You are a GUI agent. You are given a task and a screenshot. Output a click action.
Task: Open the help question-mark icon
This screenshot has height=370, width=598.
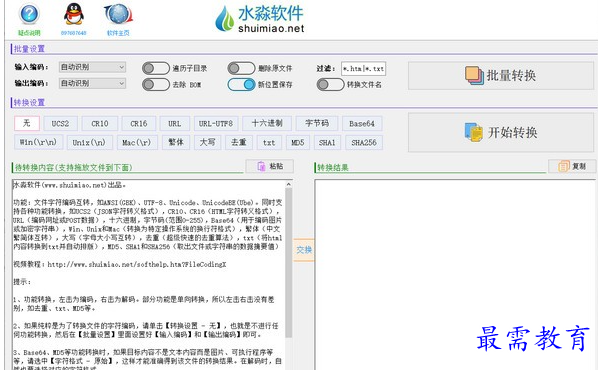[29, 14]
